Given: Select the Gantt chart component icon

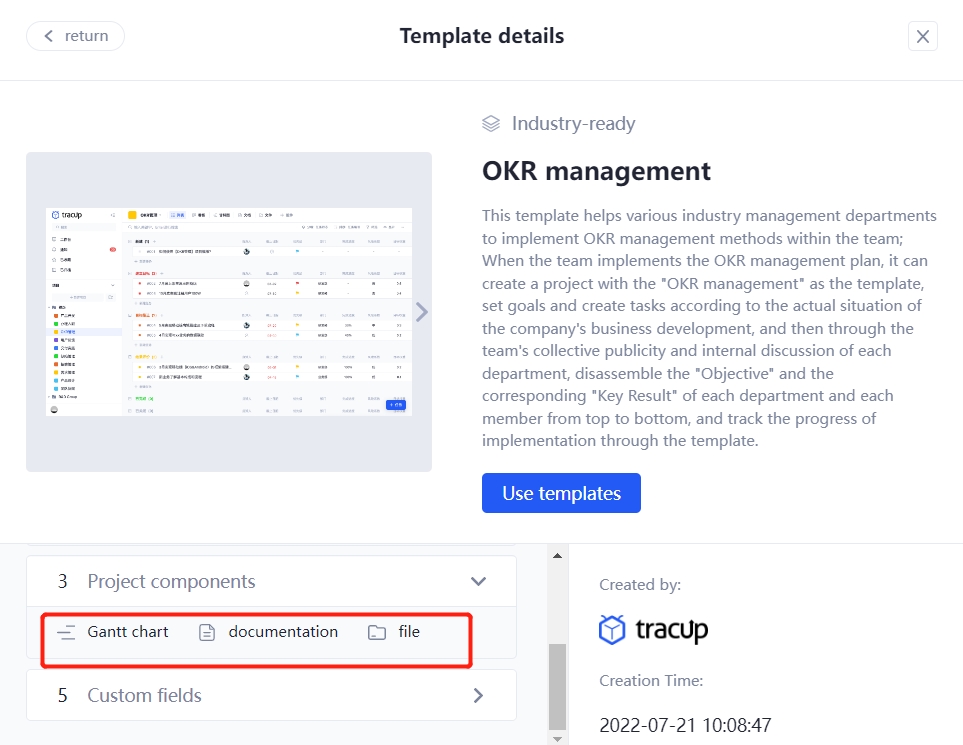Looking at the screenshot, I should tap(68, 632).
